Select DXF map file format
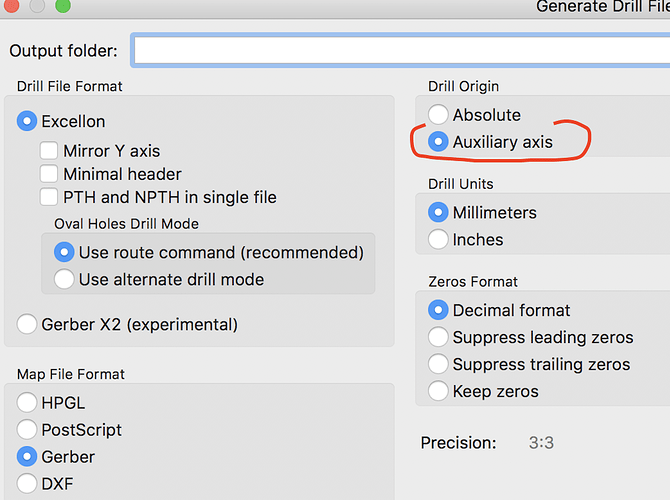 (28, 484)
